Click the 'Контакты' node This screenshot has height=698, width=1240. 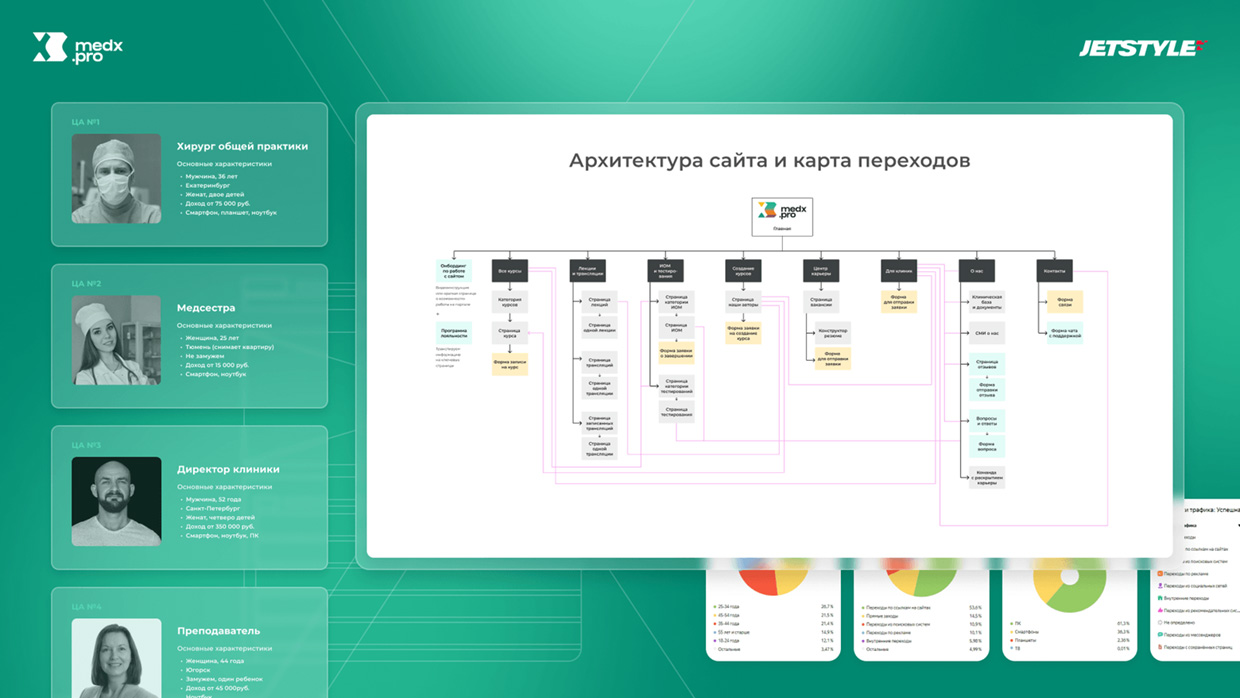[1055, 271]
